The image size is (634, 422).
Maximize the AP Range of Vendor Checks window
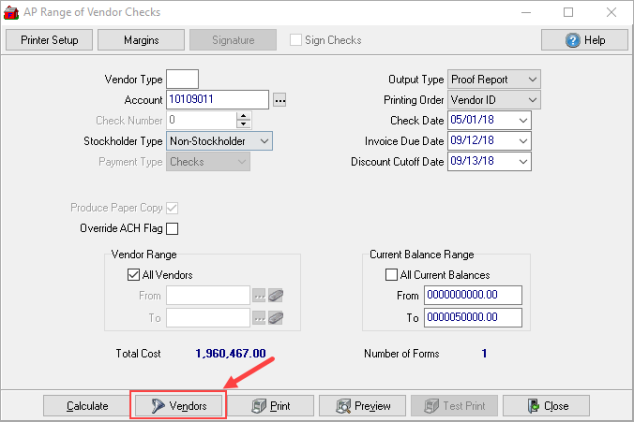click(x=568, y=12)
